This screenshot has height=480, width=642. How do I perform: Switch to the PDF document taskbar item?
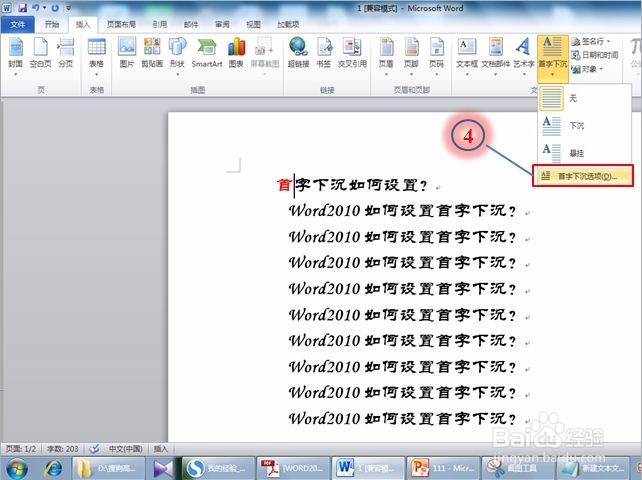(x=292, y=469)
